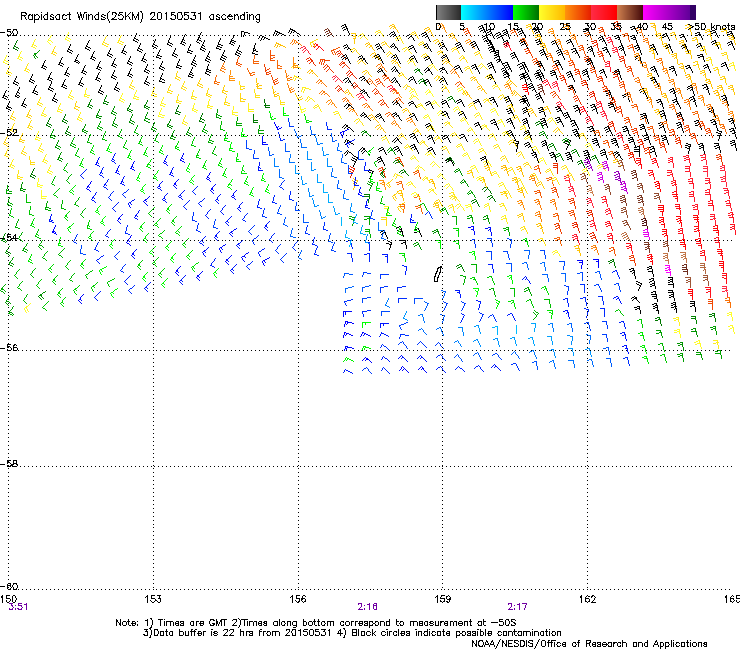Viewport: 740px width, 650px height.
Task: Click the '159' longitude axis label
Action: 442,599
